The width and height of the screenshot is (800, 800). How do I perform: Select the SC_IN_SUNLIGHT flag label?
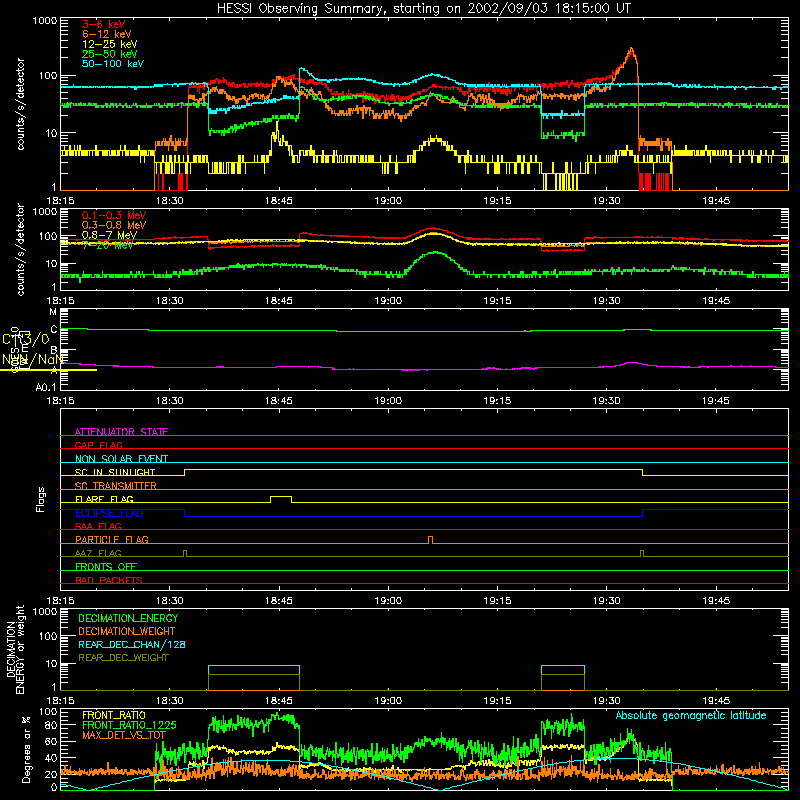point(115,472)
